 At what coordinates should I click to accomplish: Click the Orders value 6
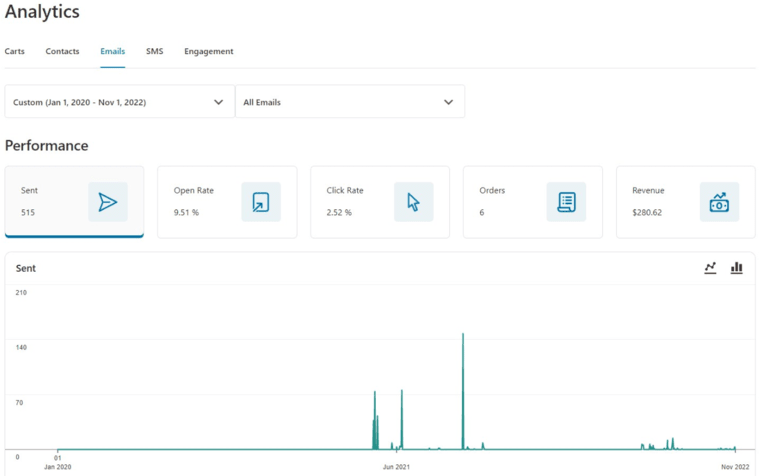pyautogui.click(x=482, y=212)
